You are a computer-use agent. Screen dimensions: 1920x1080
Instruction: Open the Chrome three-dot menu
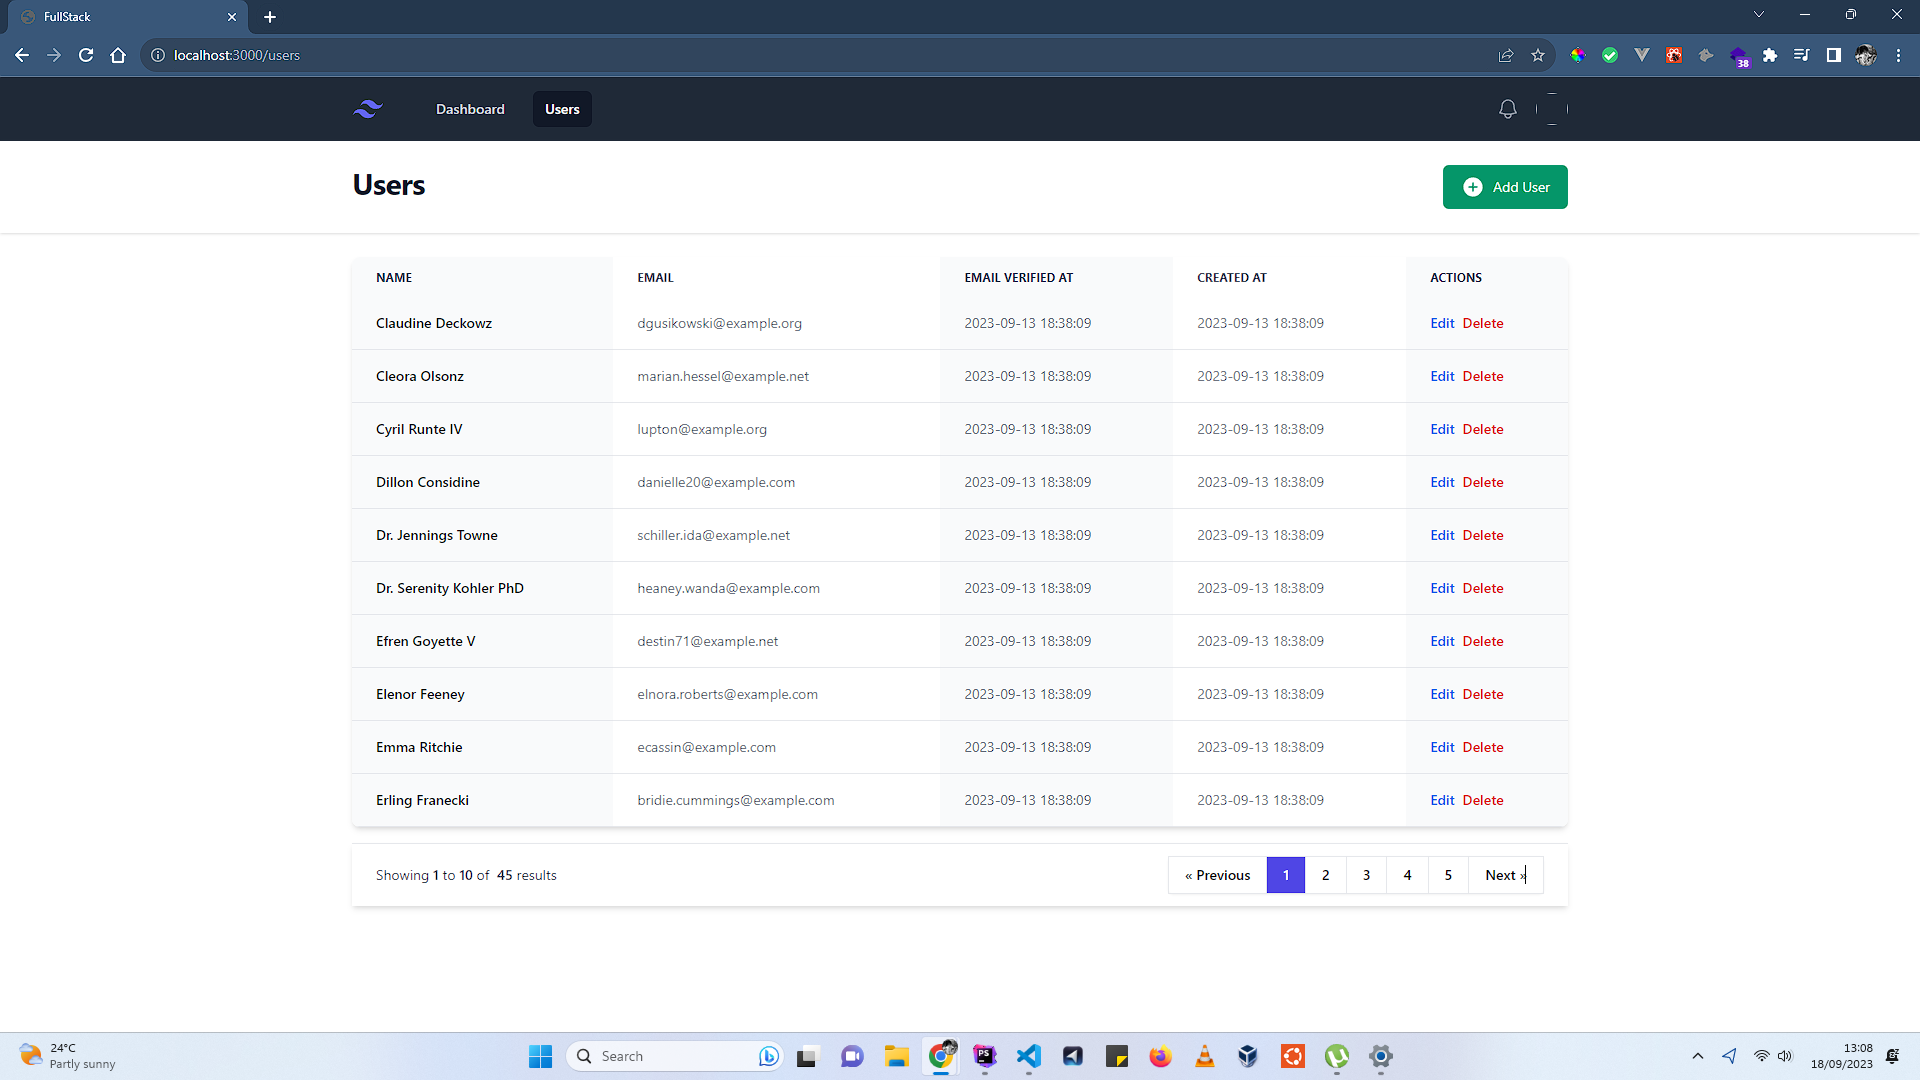point(1898,55)
